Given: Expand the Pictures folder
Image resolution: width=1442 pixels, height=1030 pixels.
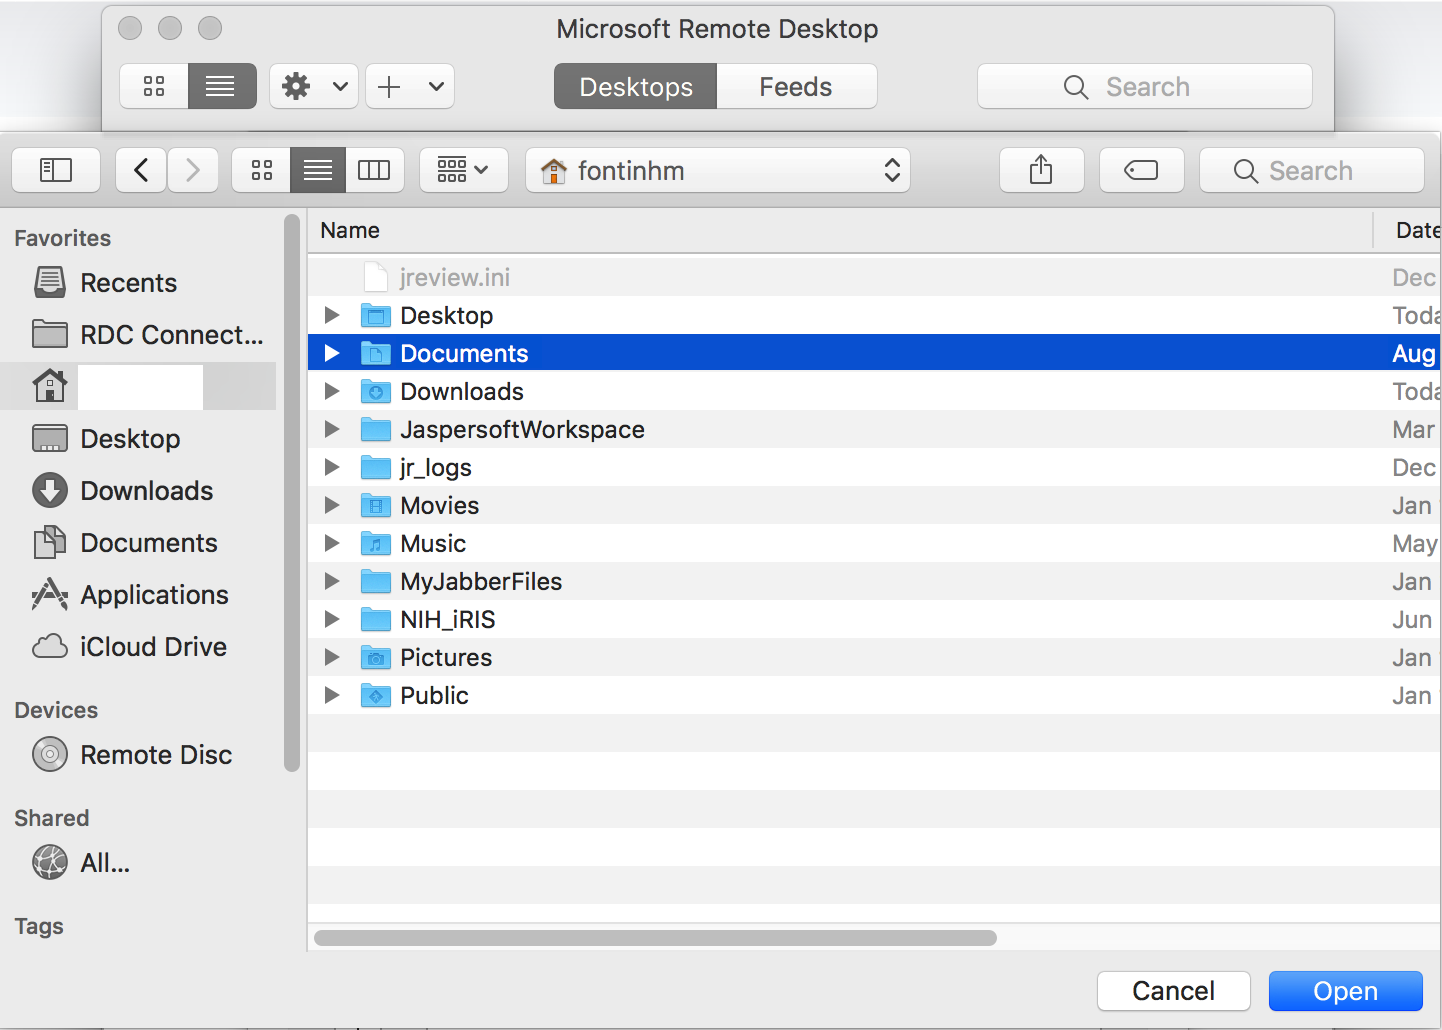Looking at the screenshot, I should [332, 657].
